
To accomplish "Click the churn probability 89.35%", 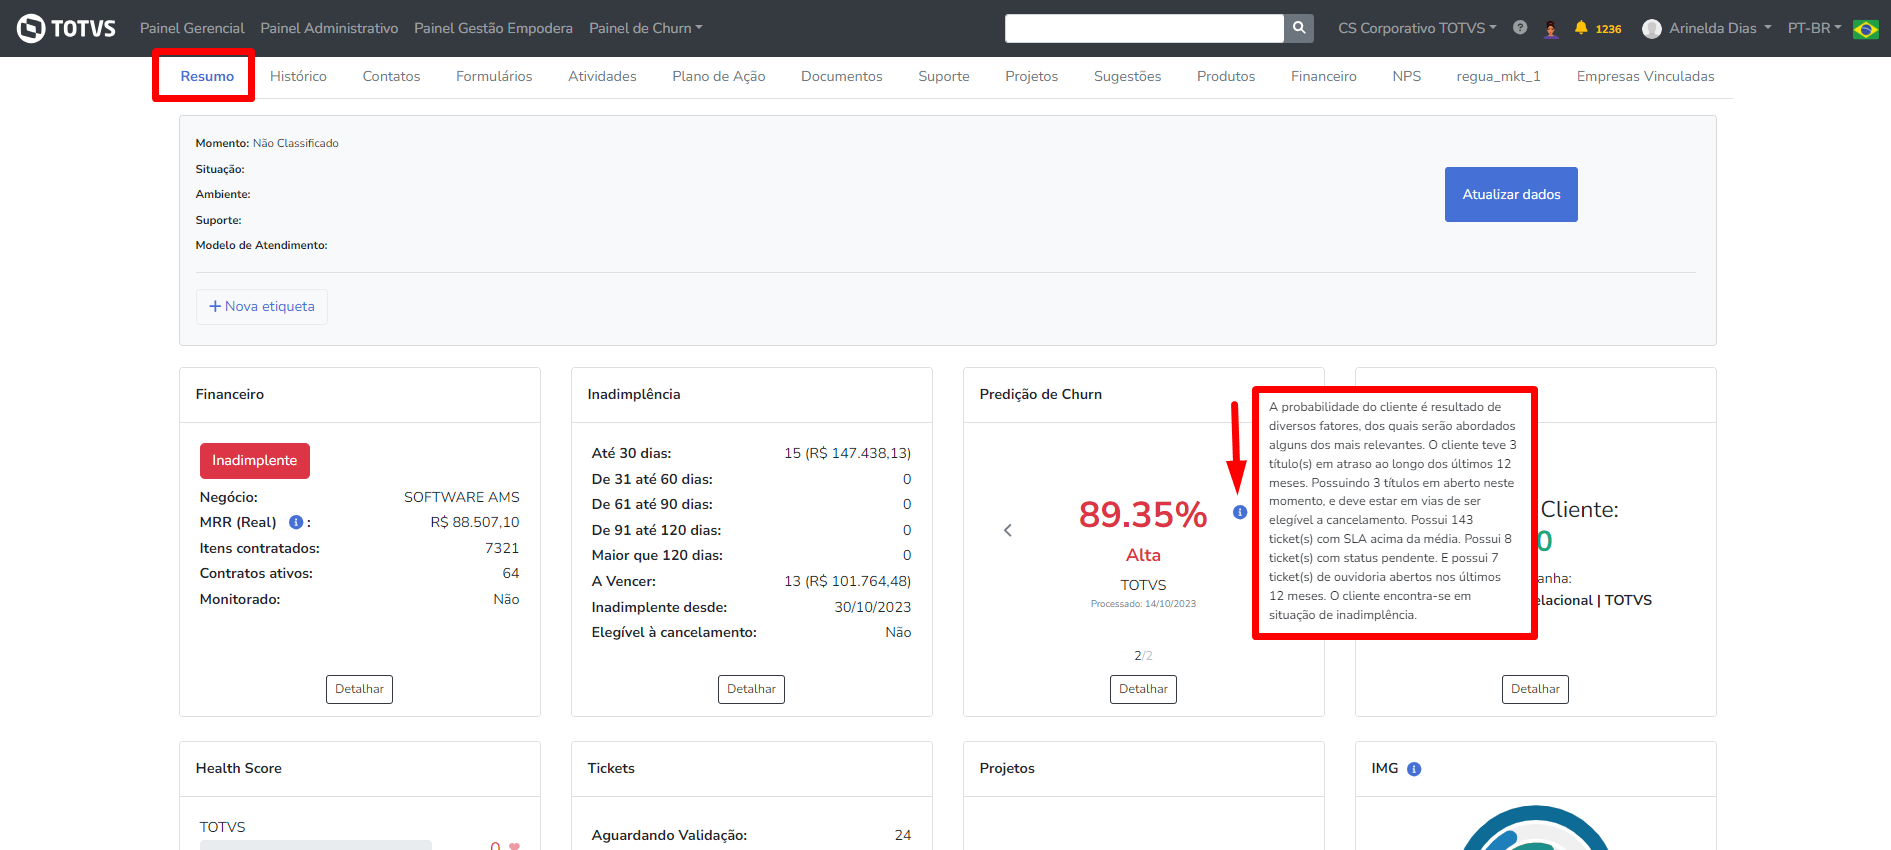I will coord(1143,515).
